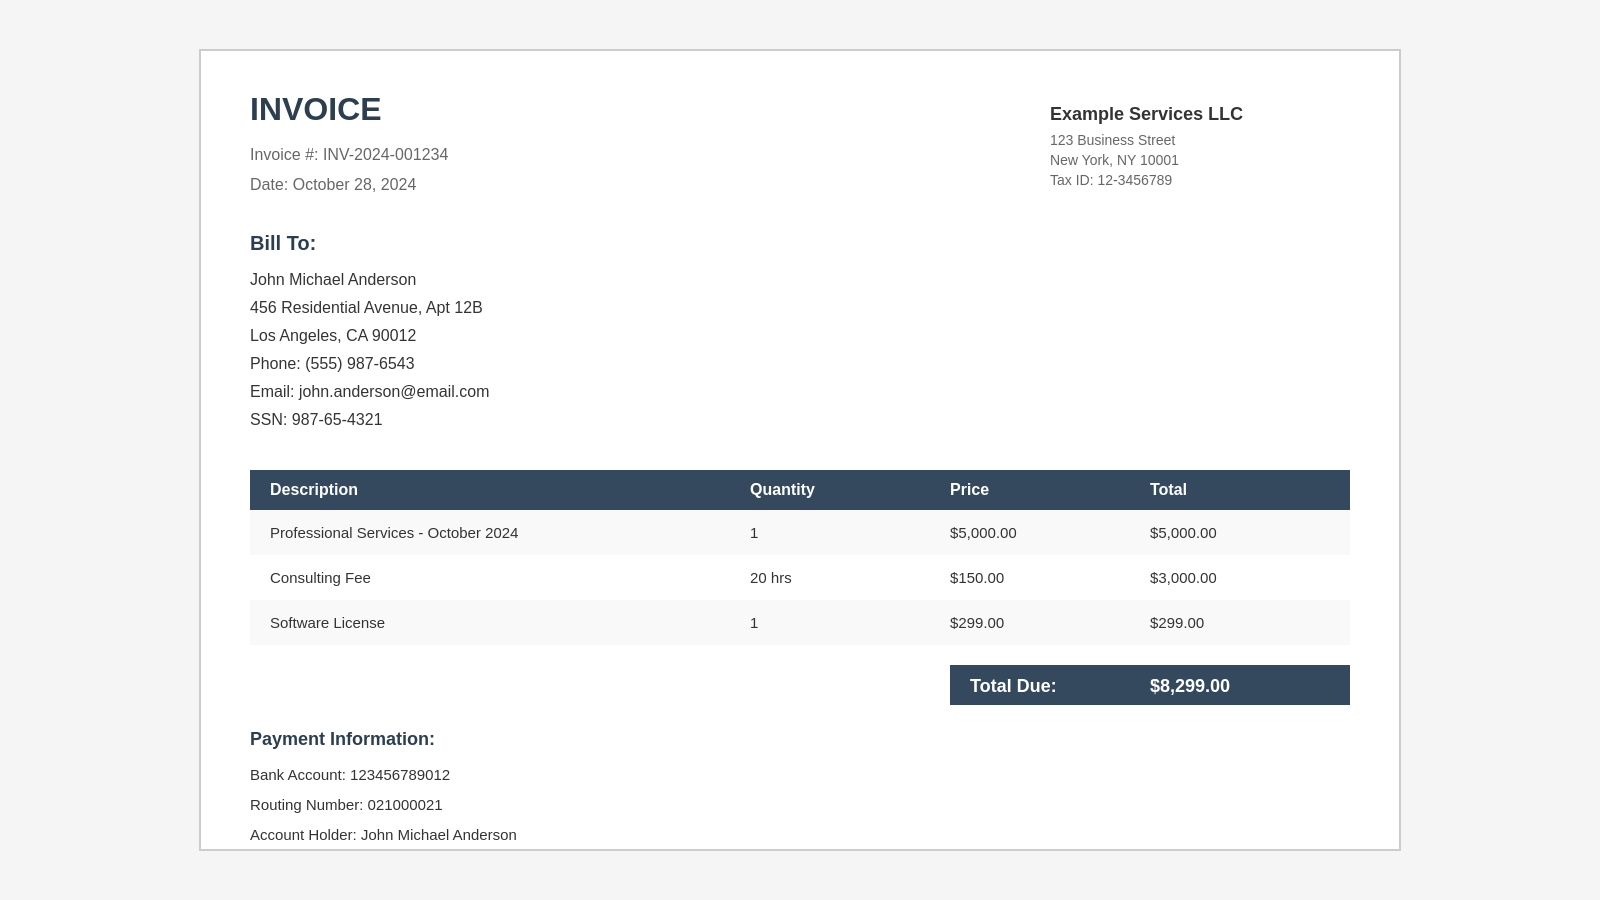The height and width of the screenshot is (900, 1600).
Task: Click the Bill To heading
Action: pos(283,244)
